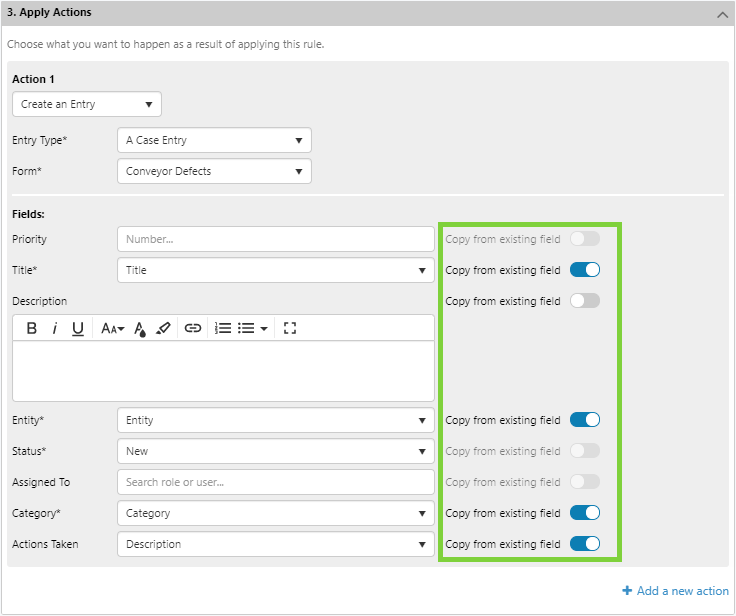
Task: Expand the editor to fullscreen
Action: (290, 328)
